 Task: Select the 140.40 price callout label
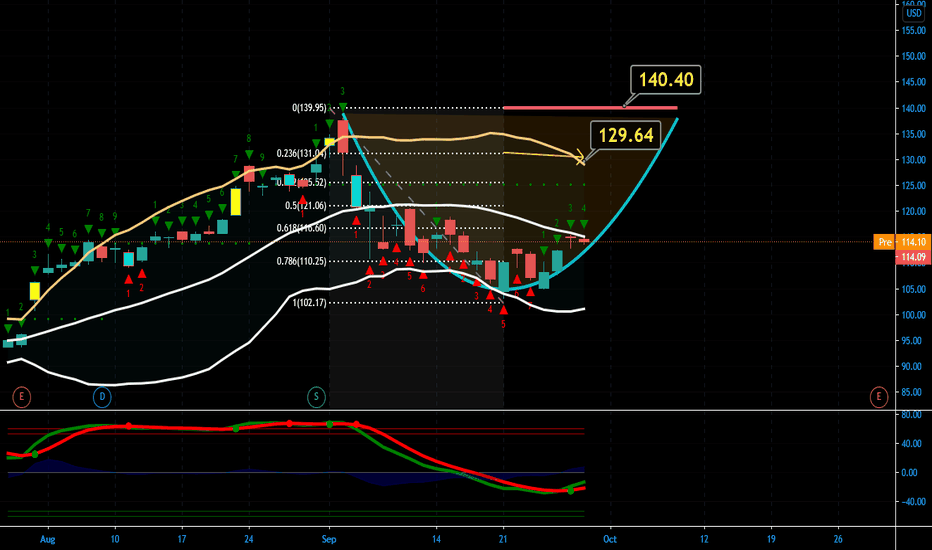666,80
